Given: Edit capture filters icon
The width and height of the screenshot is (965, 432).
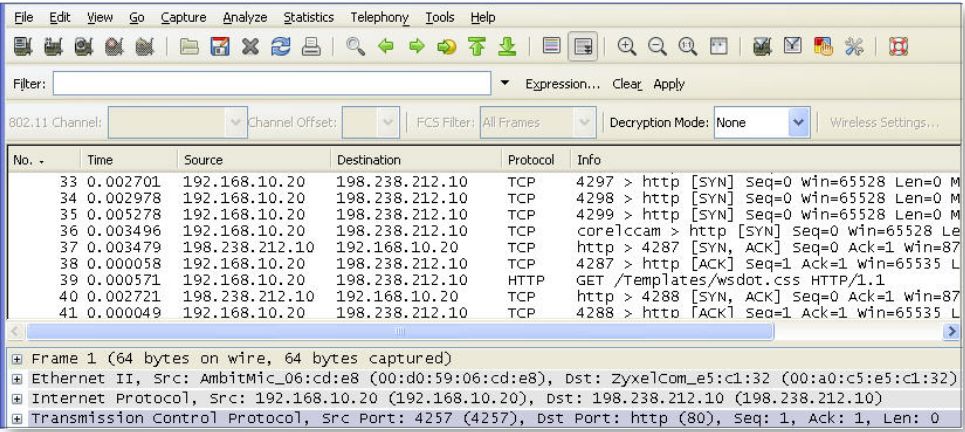Looking at the screenshot, I should 763,47.
